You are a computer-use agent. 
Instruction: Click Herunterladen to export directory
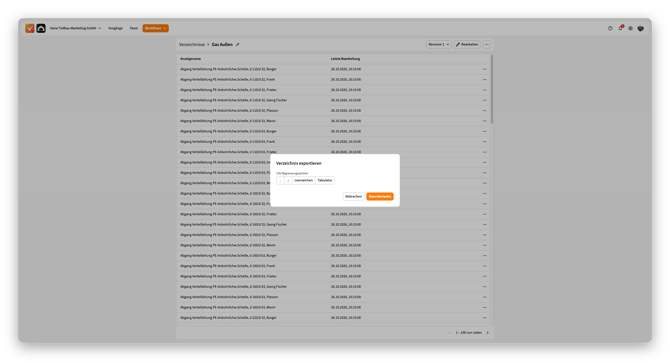(x=380, y=196)
